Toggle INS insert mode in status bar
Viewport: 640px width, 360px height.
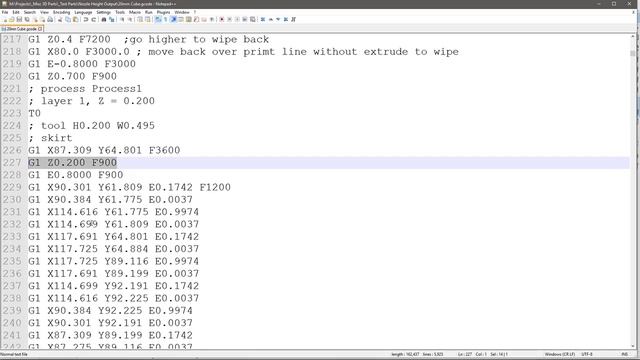click(624, 354)
